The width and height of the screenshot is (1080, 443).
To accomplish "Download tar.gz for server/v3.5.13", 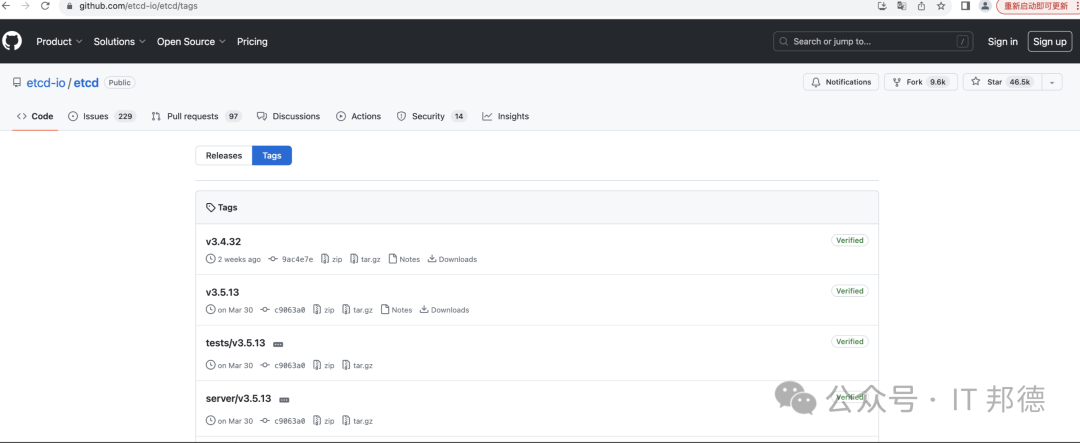I will click(x=357, y=421).
